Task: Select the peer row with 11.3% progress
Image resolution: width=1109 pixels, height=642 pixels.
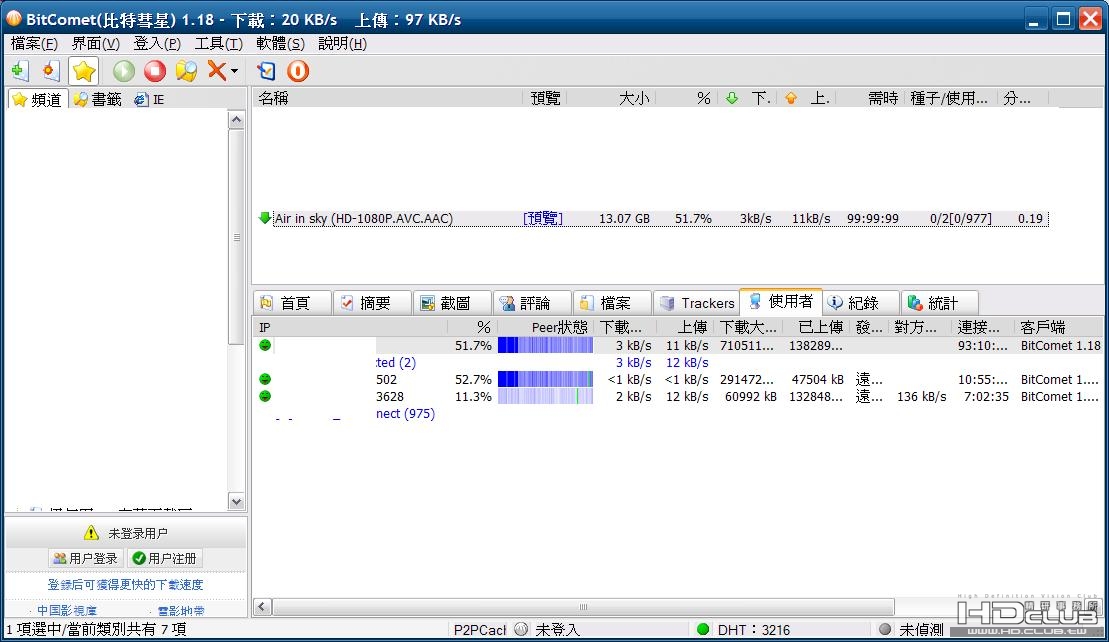Action: pos(679,397)
